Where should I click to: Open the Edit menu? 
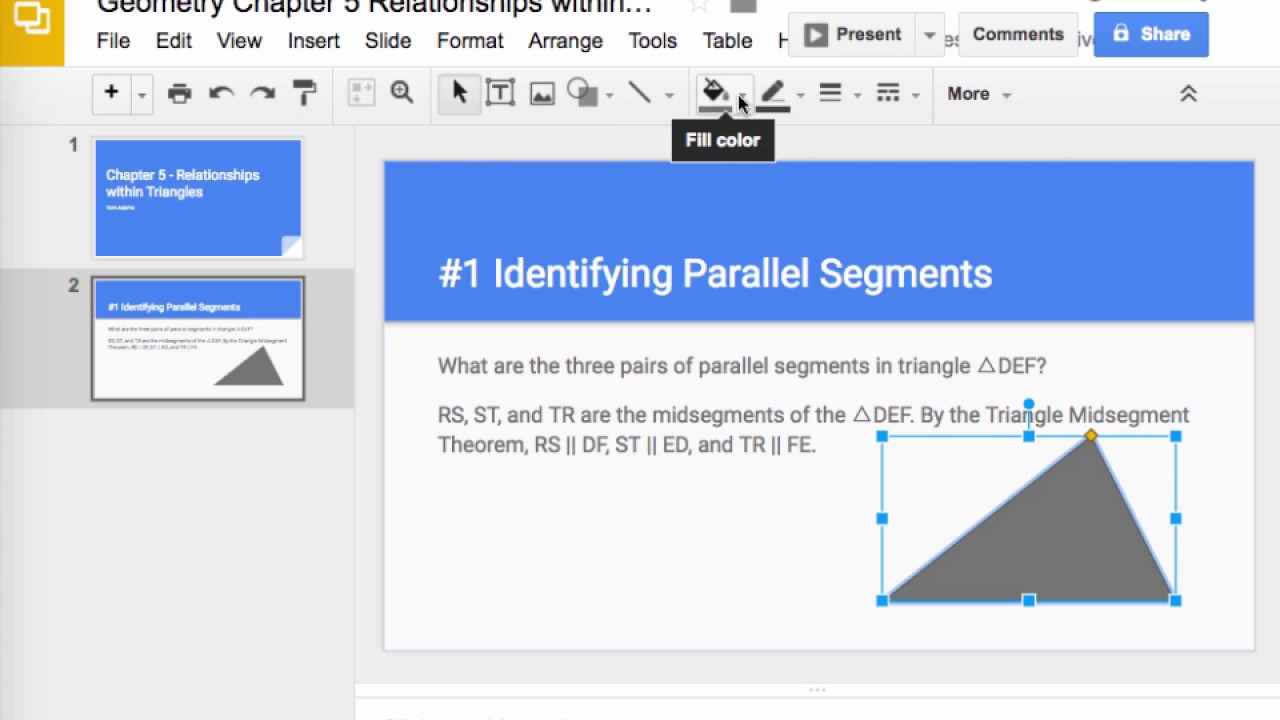[x=173, y=41]
